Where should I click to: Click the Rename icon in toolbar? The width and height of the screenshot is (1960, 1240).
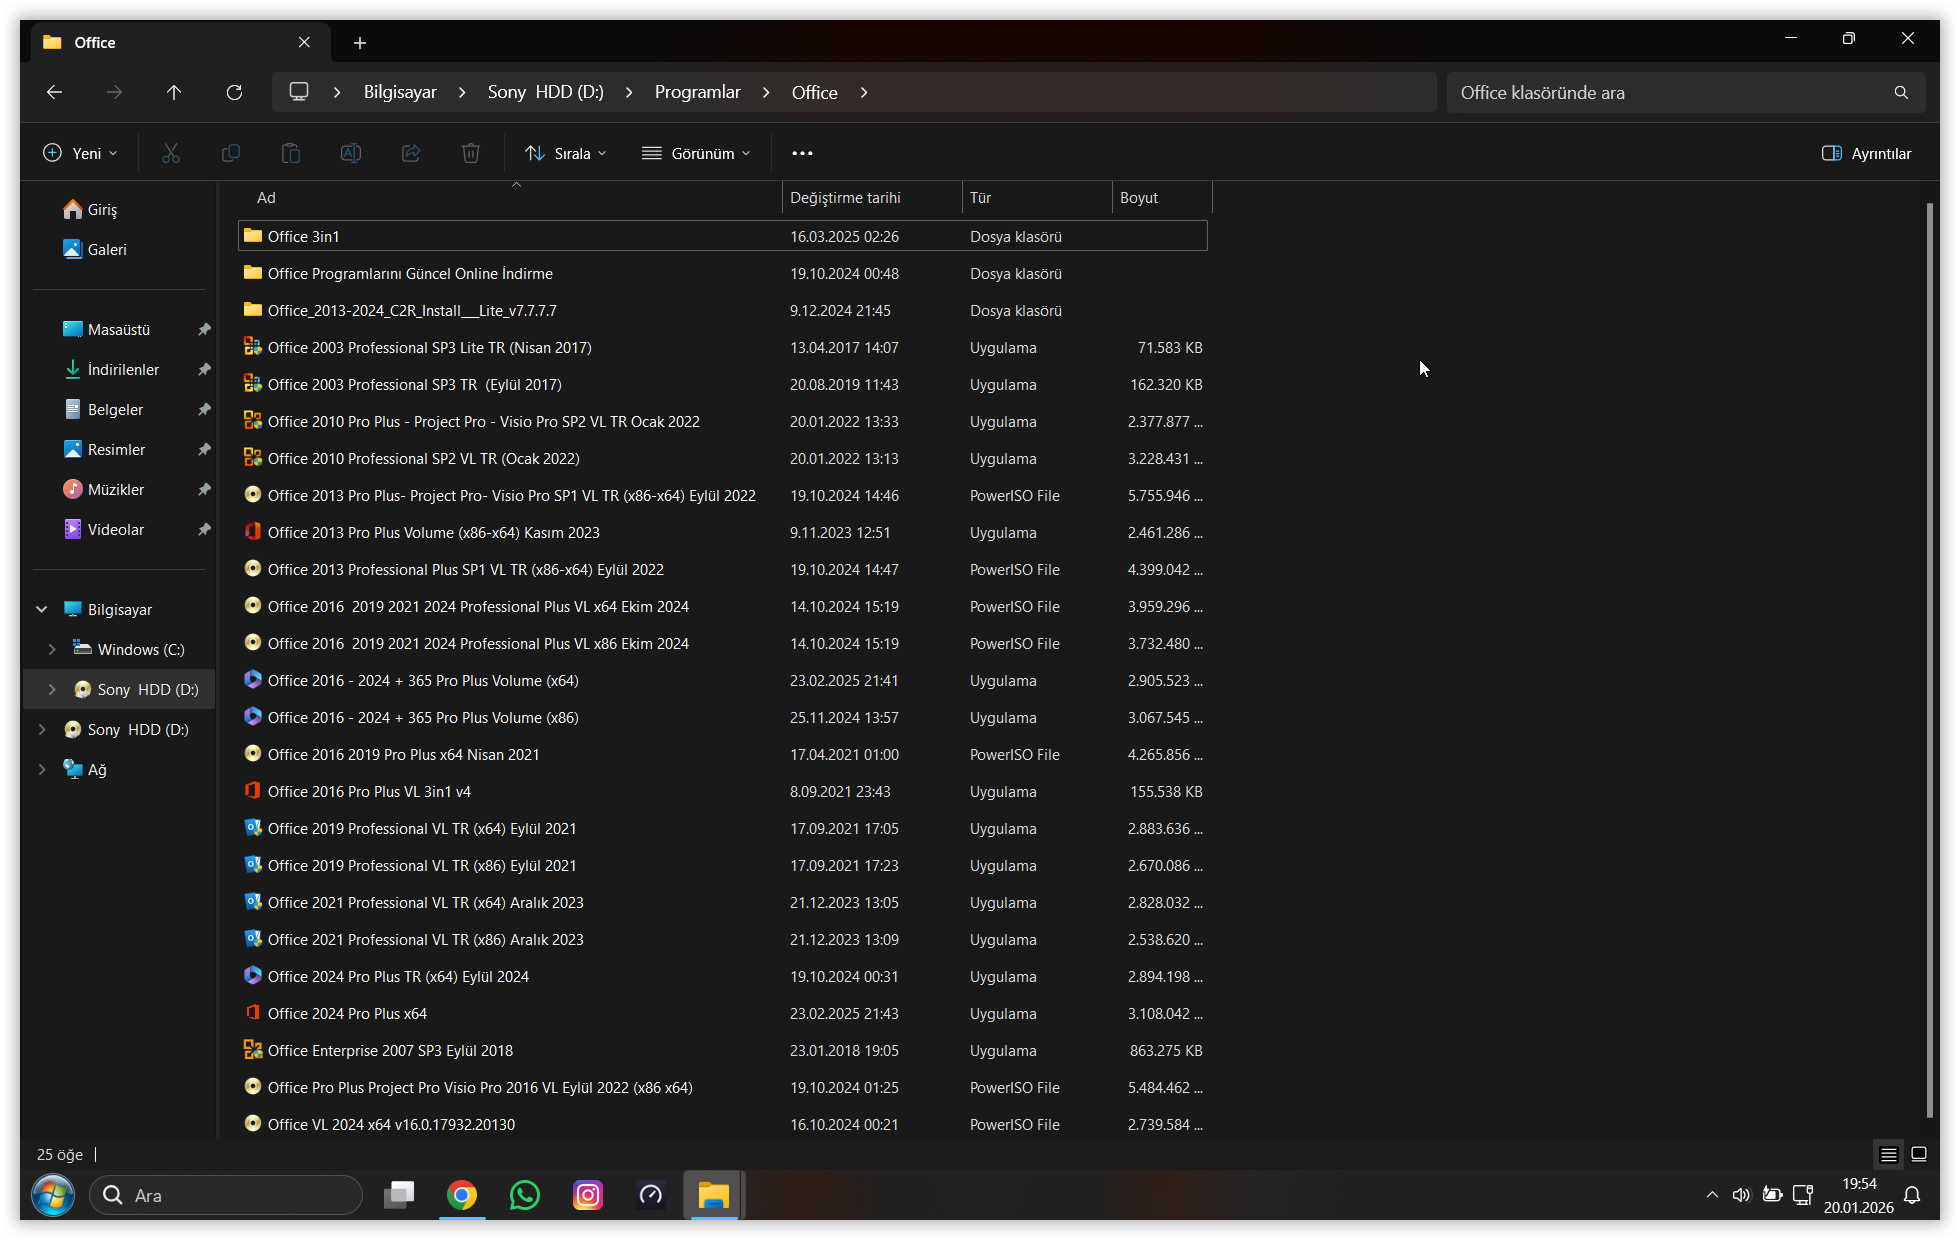(x=351, y=153)
